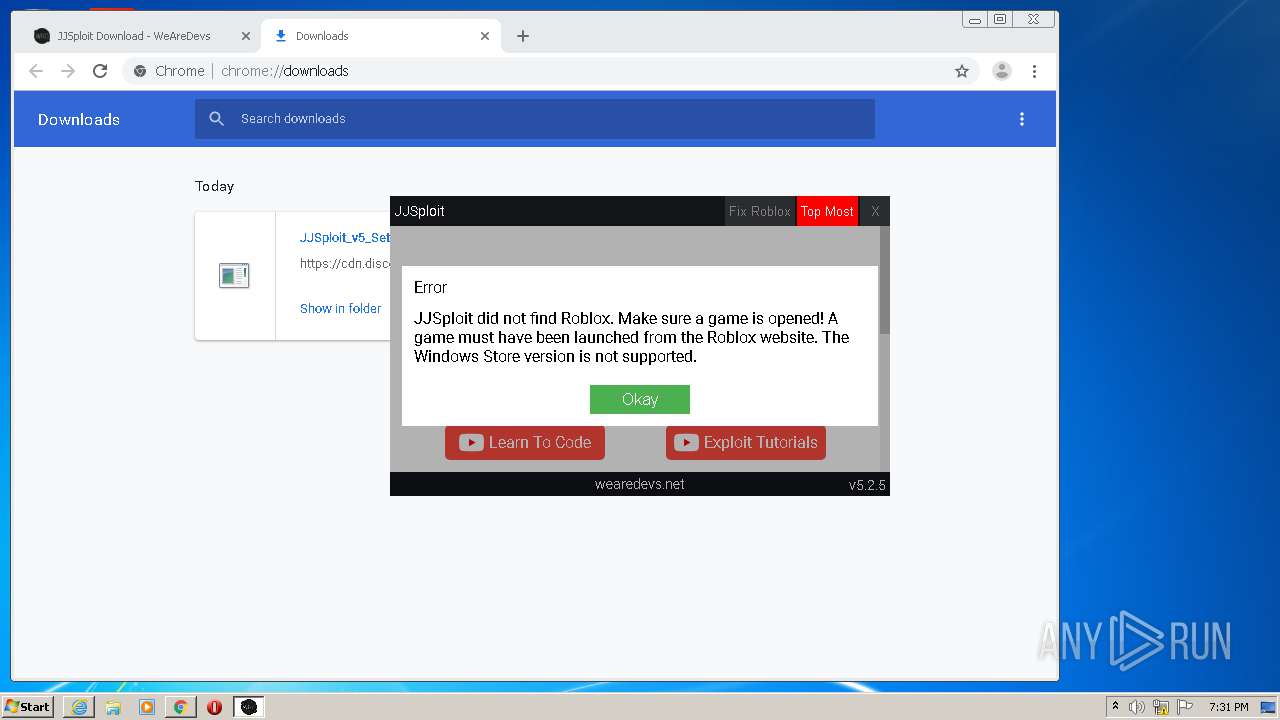
Task: Open the JJSploit_v5_Setup download link
Action: point(345,238)
